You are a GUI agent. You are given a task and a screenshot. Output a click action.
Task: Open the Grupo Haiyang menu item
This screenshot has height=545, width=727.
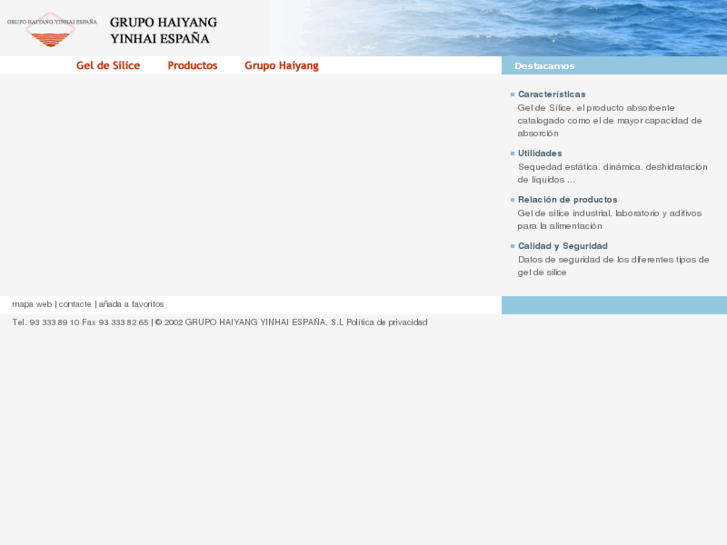(x=281, y=65)
